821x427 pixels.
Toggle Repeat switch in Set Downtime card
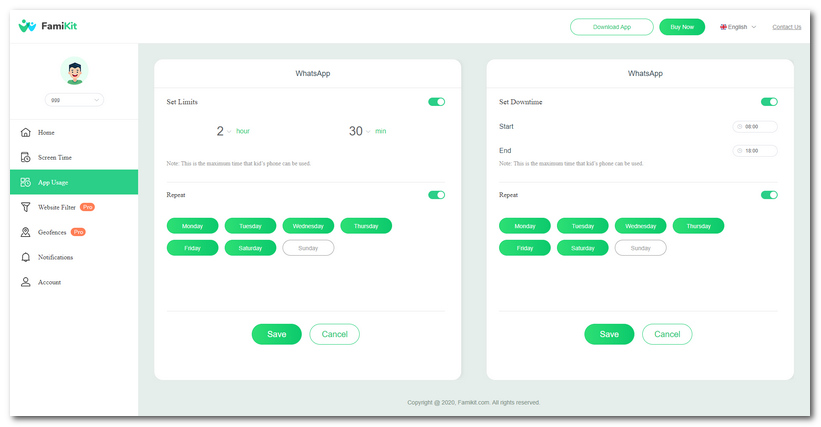pyautogui.click(x=769, y=195)
